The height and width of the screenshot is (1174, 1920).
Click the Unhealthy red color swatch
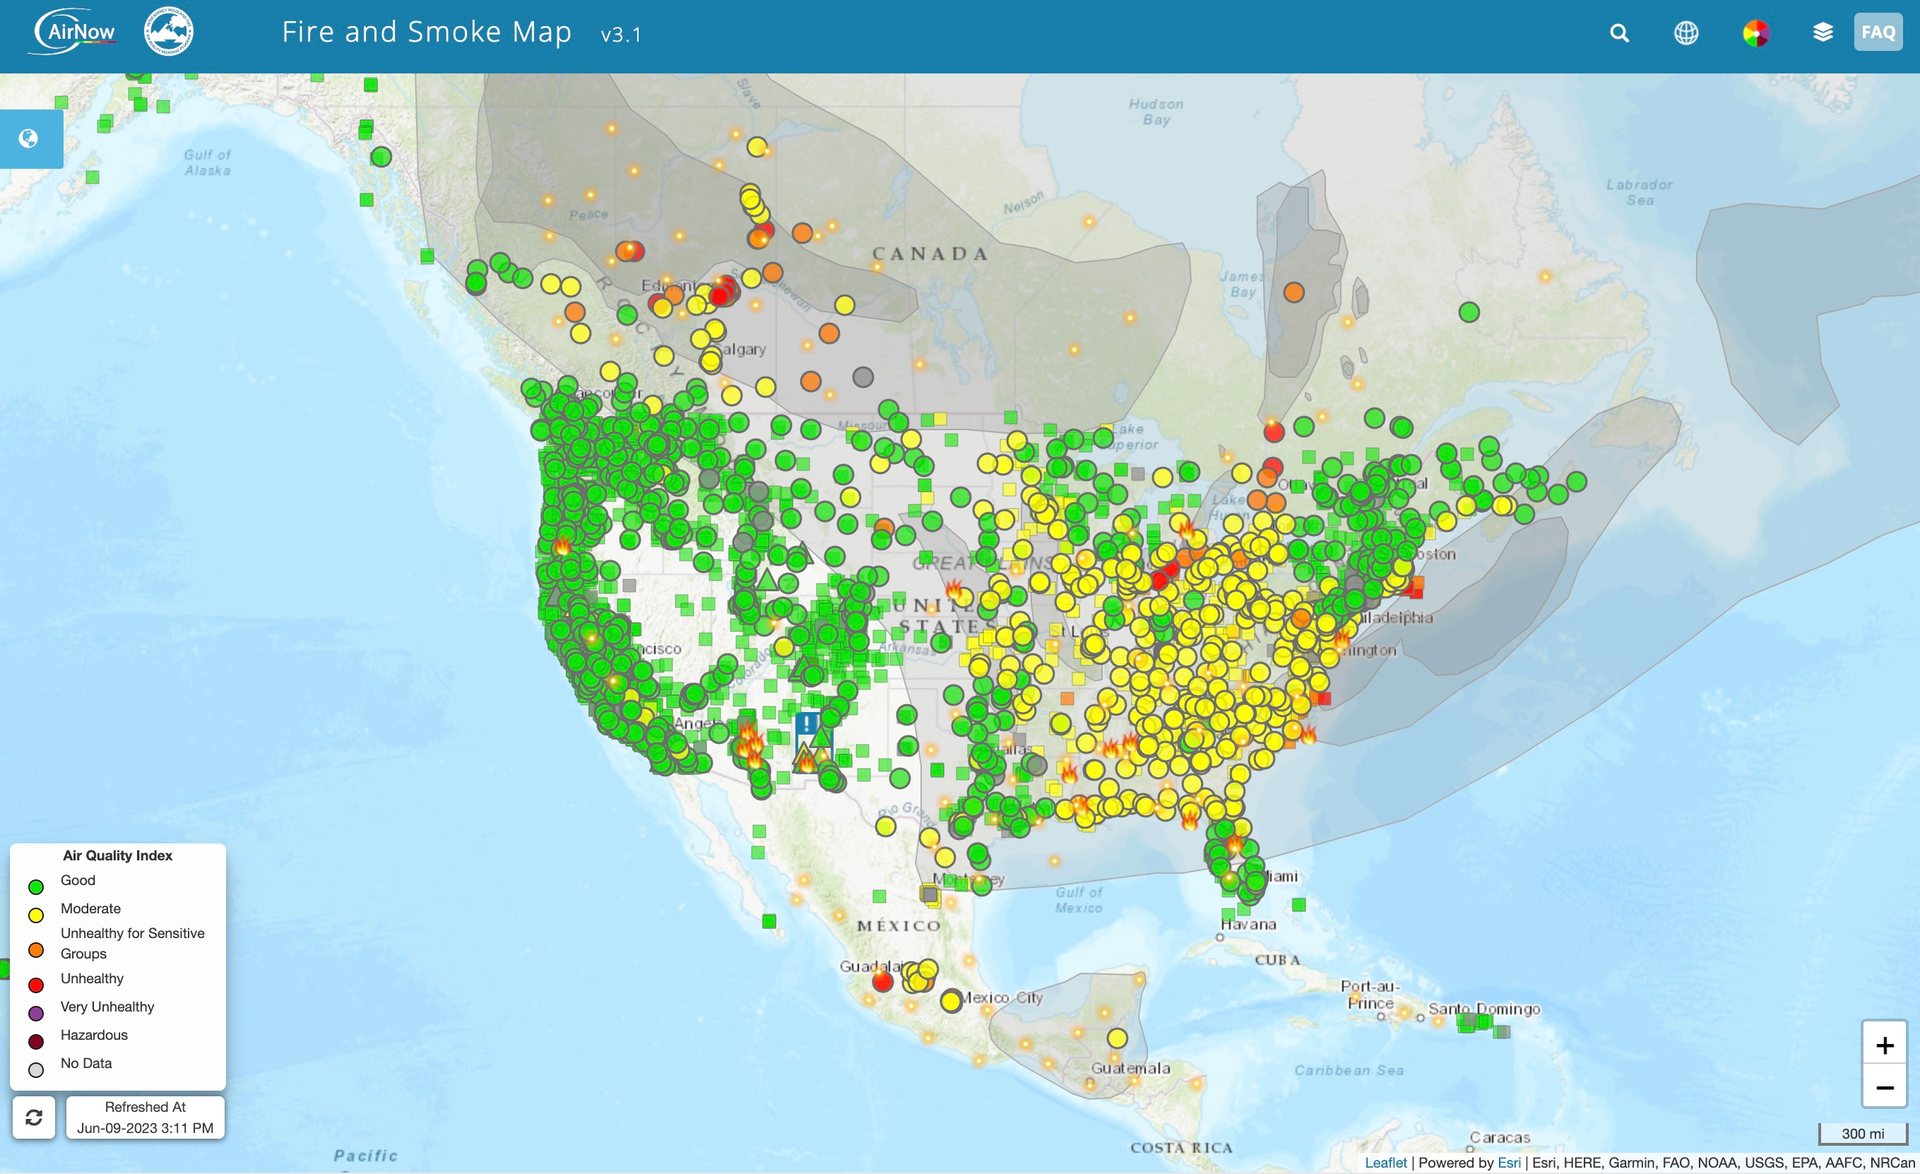pos(37,985)
